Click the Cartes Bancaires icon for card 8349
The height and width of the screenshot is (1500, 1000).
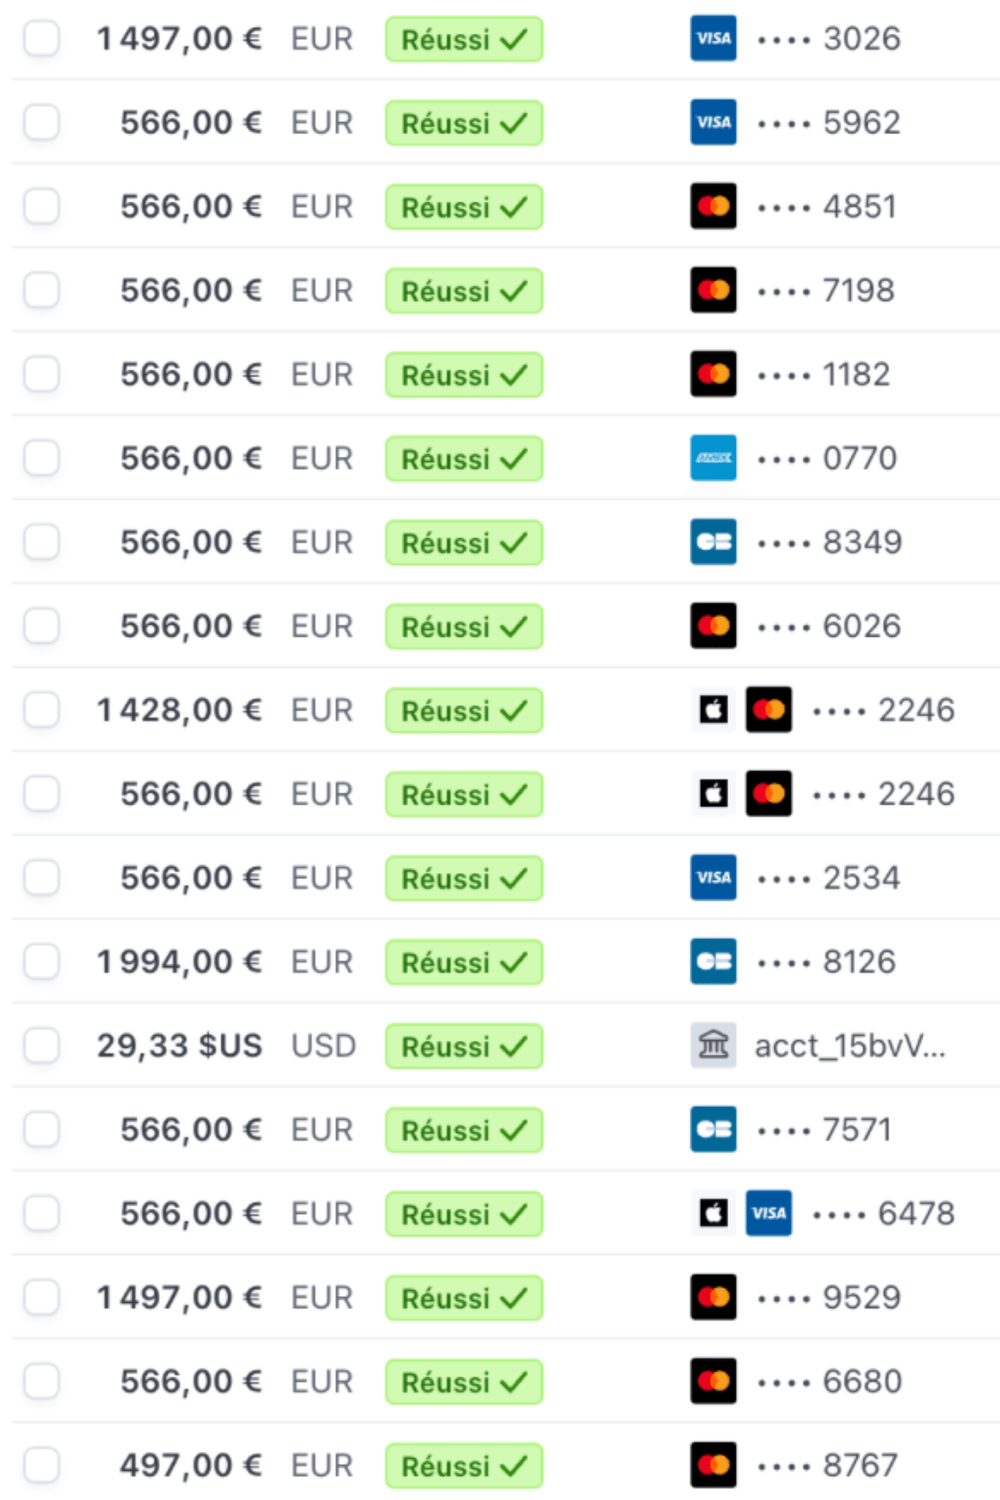(713, 543)
